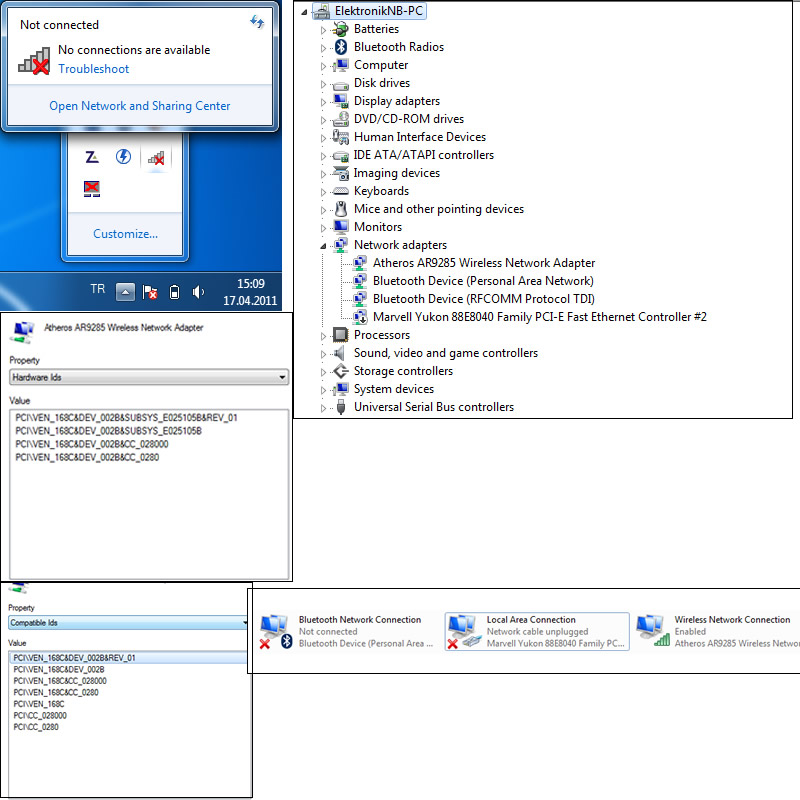
Task: Expand the Processors category
Action: [x=323, y=336]
